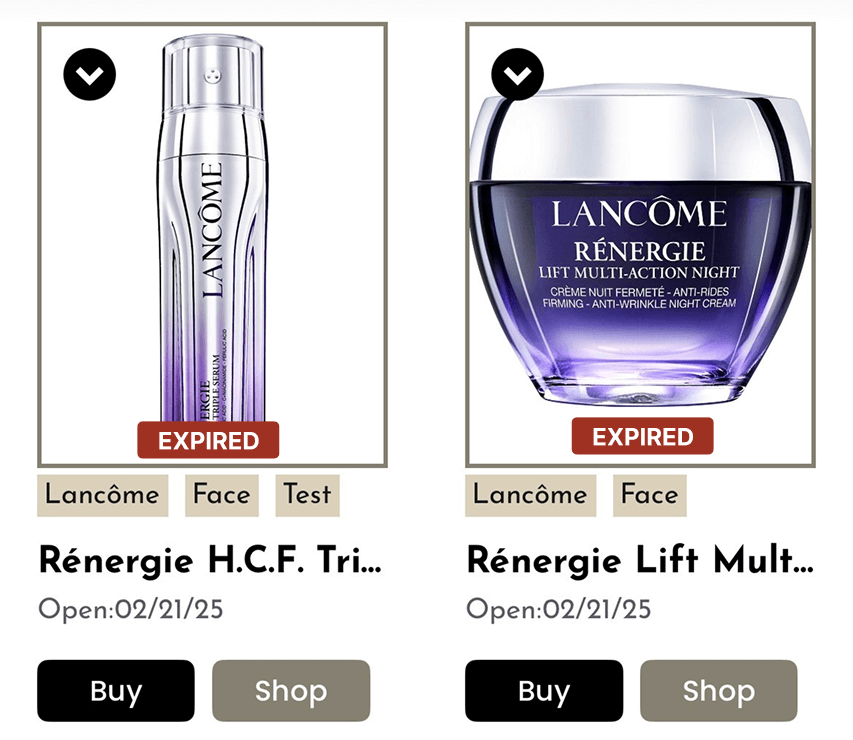
Task: Open the Rénergie Lift Mult... product title
Action: tap(640, 560)
